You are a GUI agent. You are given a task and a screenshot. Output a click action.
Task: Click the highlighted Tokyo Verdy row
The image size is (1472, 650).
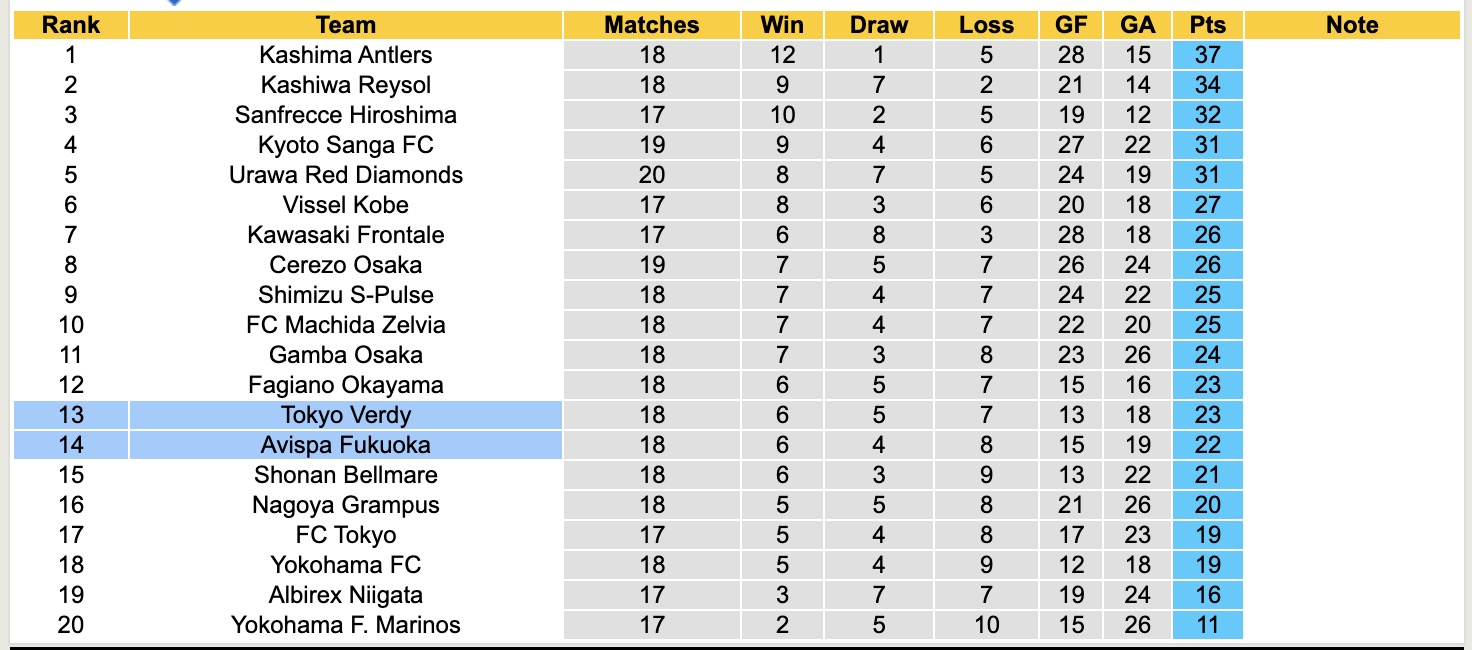coord(345,415)
